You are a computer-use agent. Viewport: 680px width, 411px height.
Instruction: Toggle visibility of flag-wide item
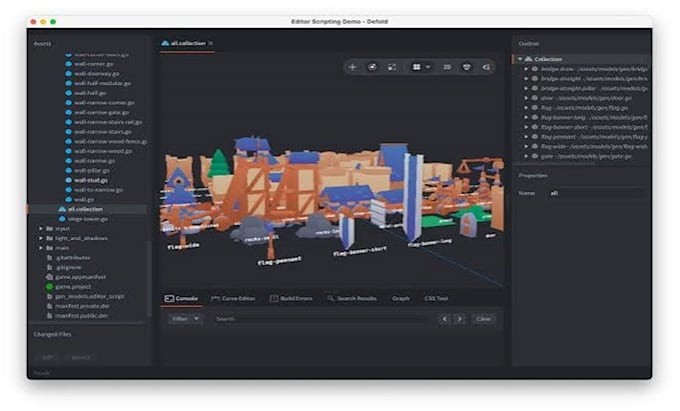(x=535, y=147)
